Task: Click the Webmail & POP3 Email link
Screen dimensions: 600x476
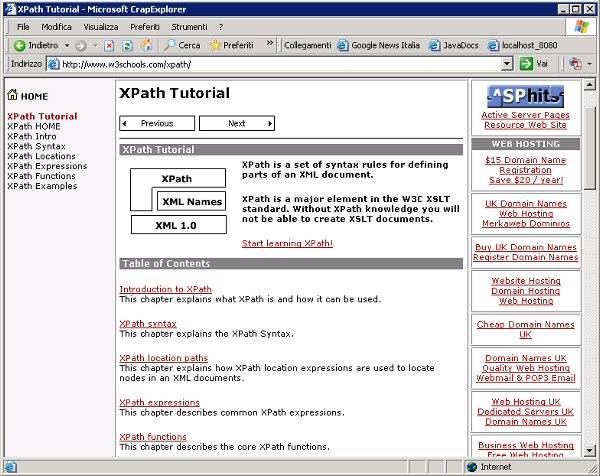Action: point(526,378)
